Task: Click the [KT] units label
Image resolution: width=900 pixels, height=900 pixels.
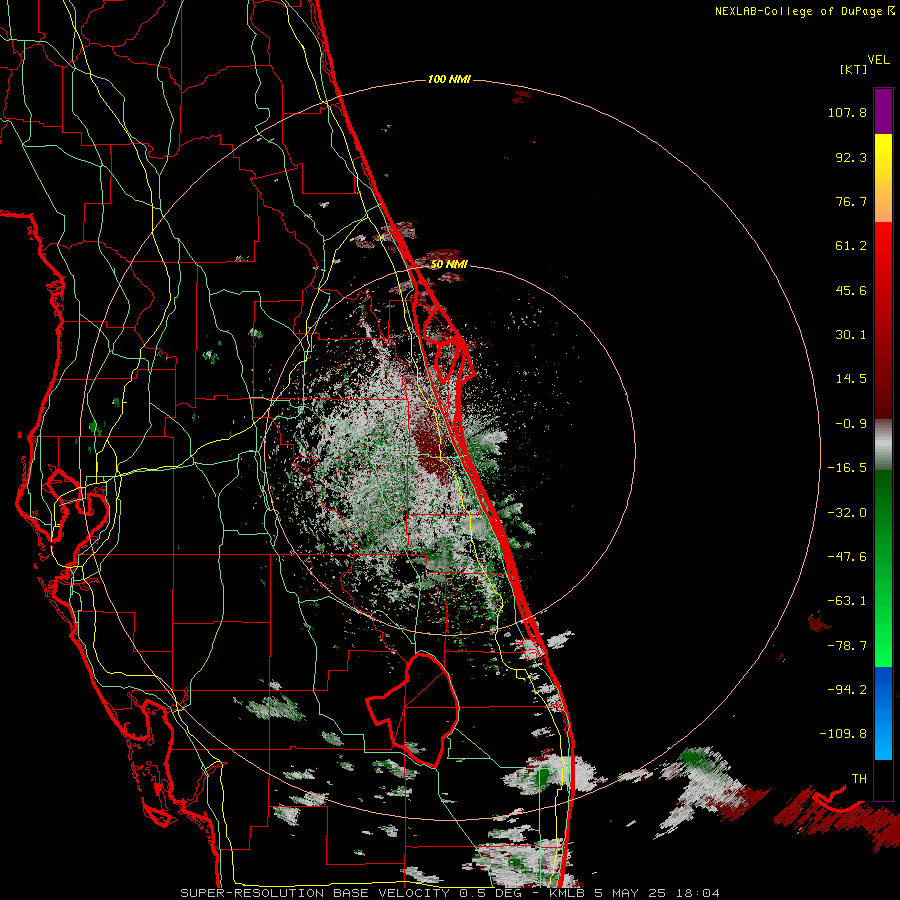Action: [x=854, y=69]
